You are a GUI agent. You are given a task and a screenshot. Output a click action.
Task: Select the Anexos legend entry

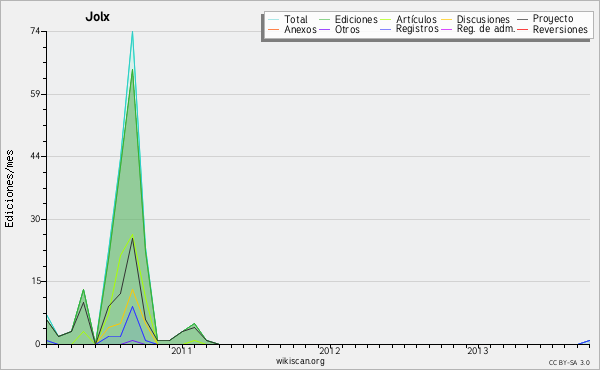(300, 29)
